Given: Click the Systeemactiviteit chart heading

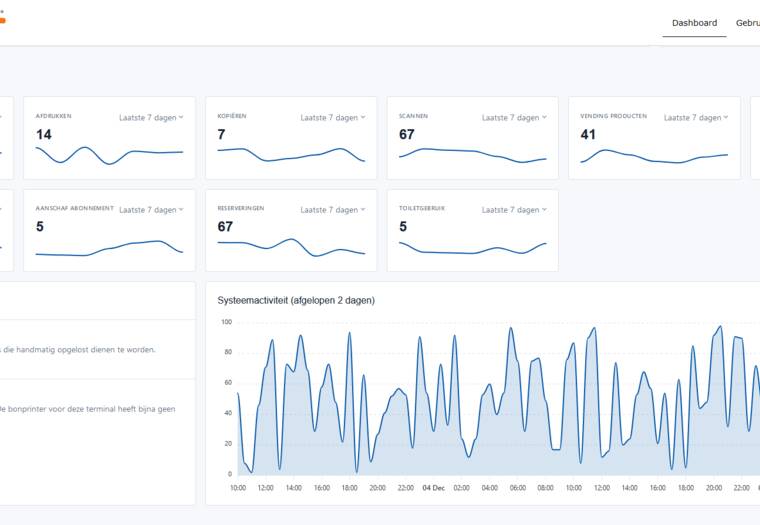Looking at the screenshot, I should (296, 300).
